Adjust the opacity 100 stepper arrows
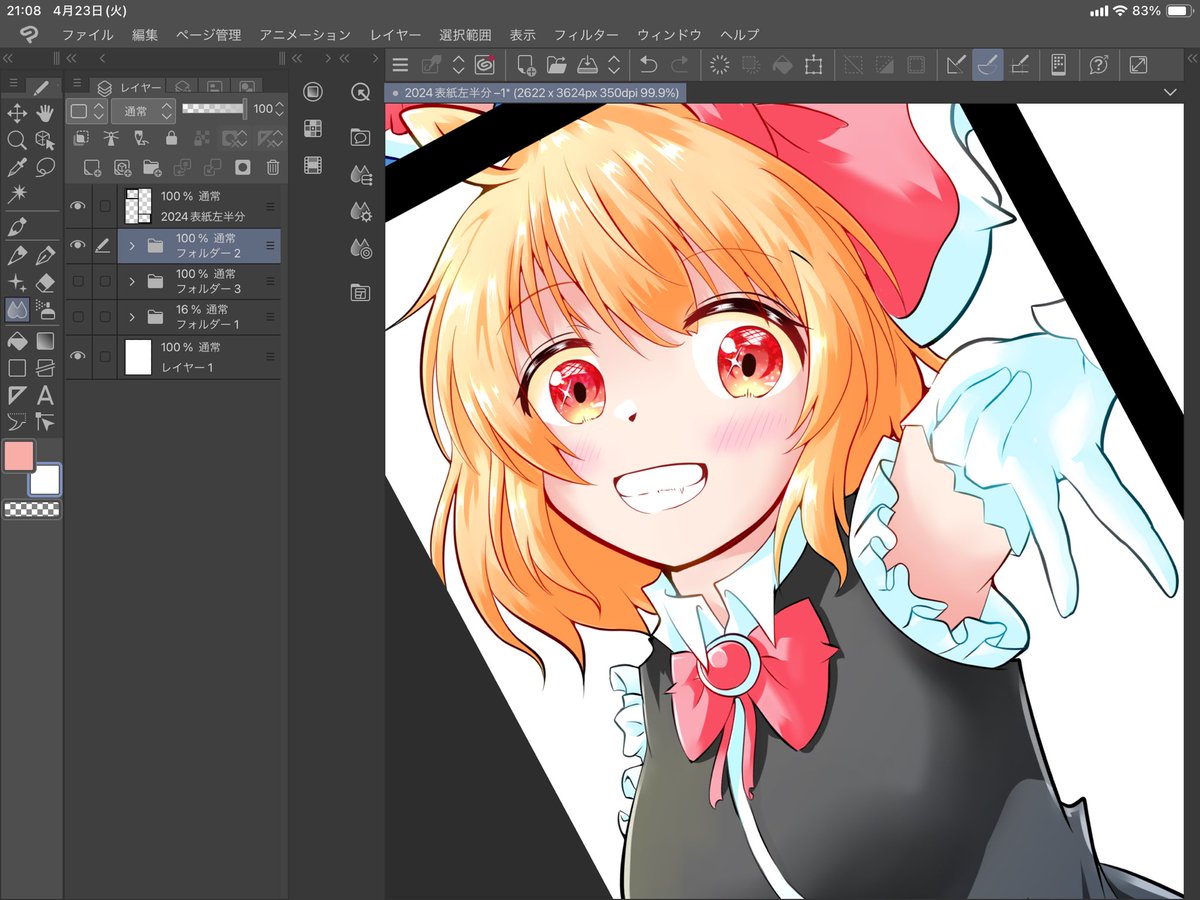This screenshot has height=900, width=1200. (279, 109)
